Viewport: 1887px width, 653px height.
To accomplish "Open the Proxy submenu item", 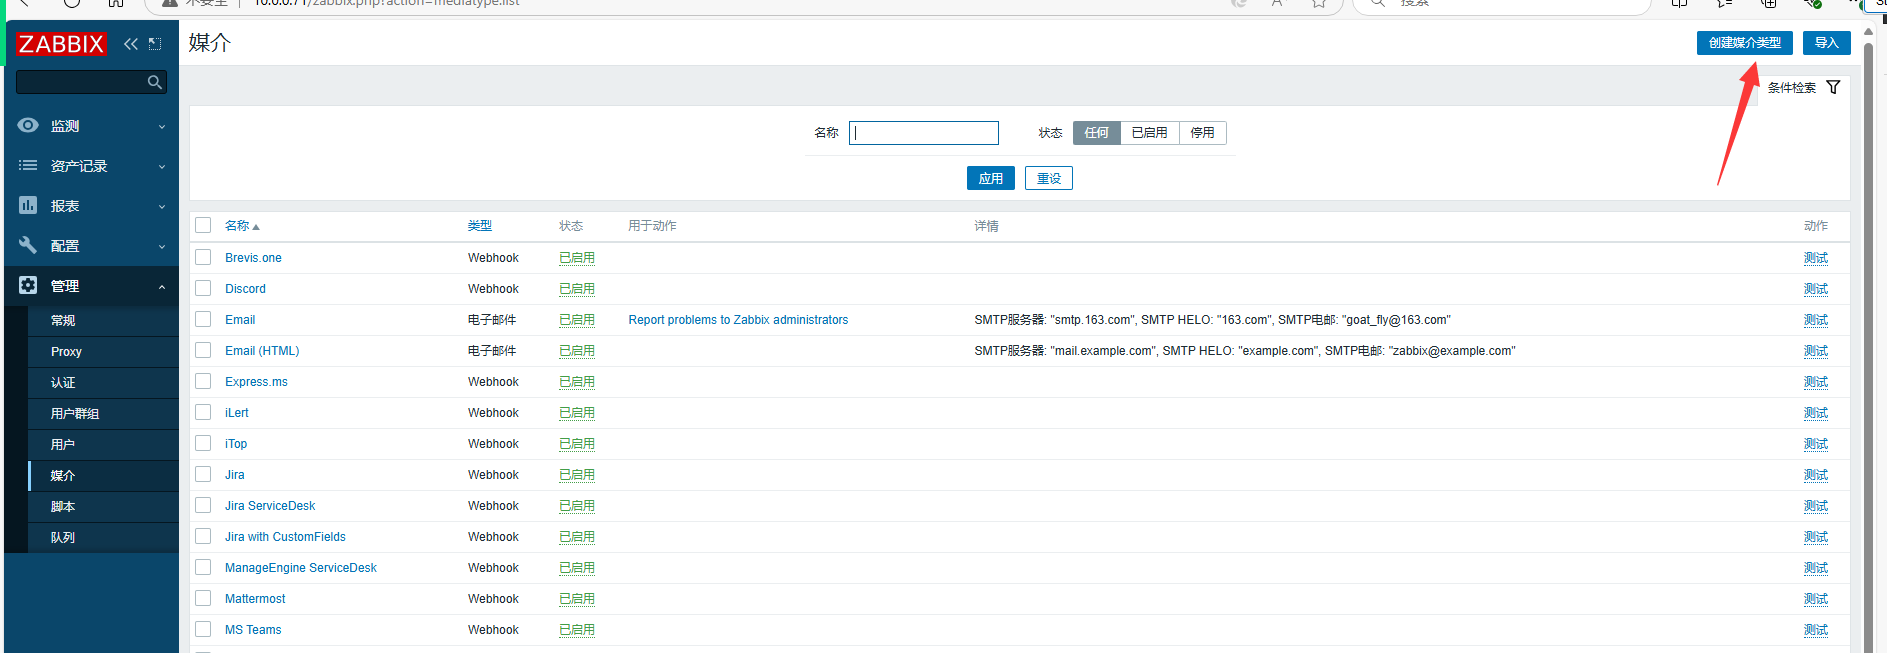I will 105,351.
